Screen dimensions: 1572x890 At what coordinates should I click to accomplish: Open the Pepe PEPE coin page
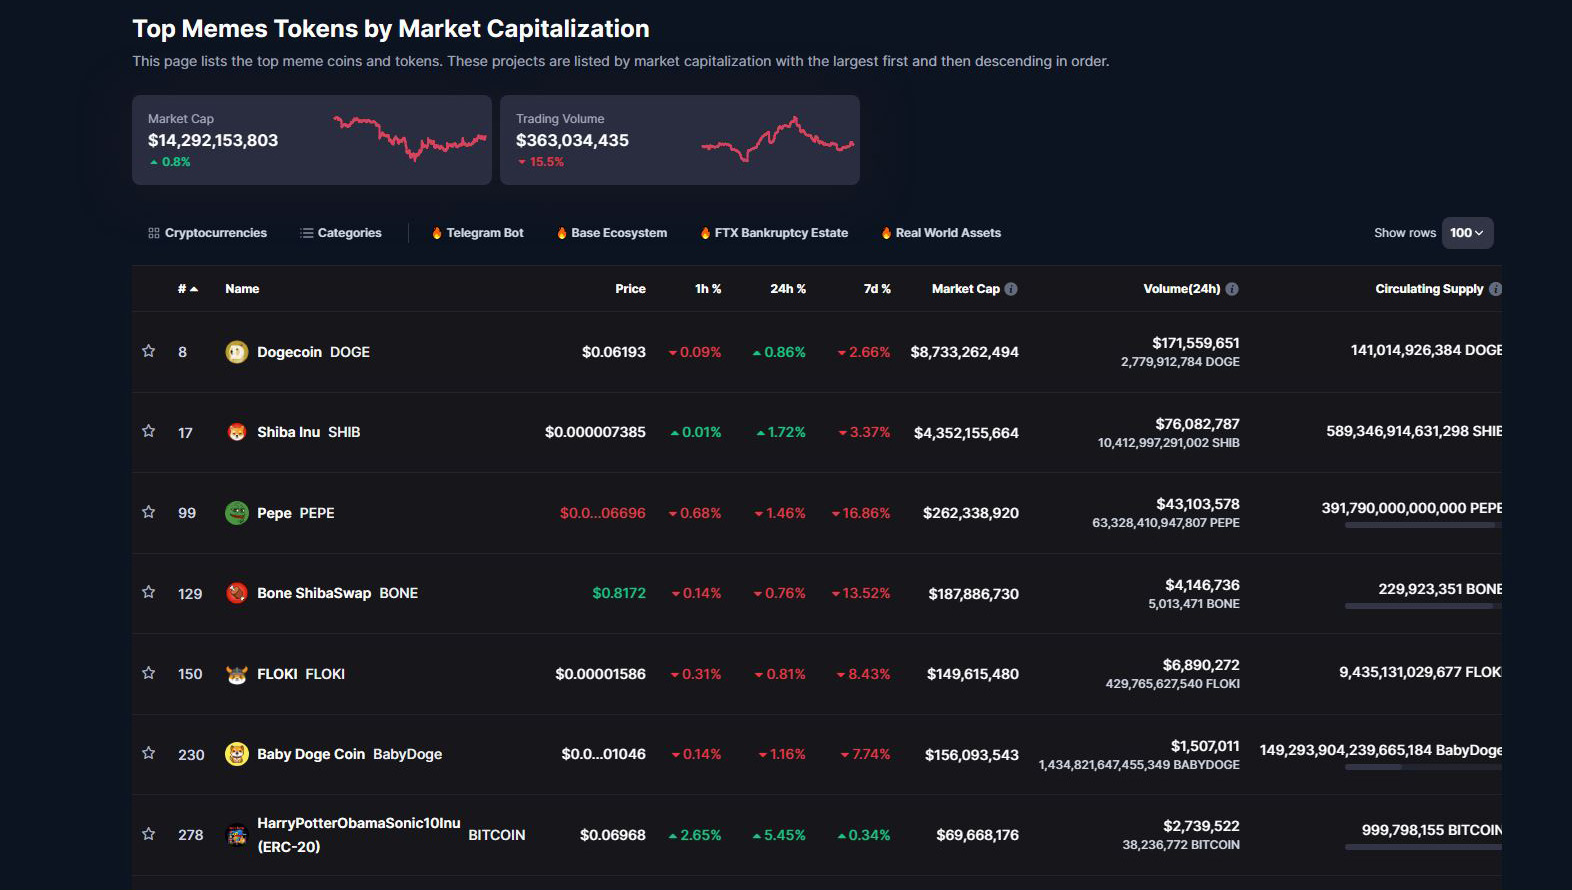[x=295, y=513]
